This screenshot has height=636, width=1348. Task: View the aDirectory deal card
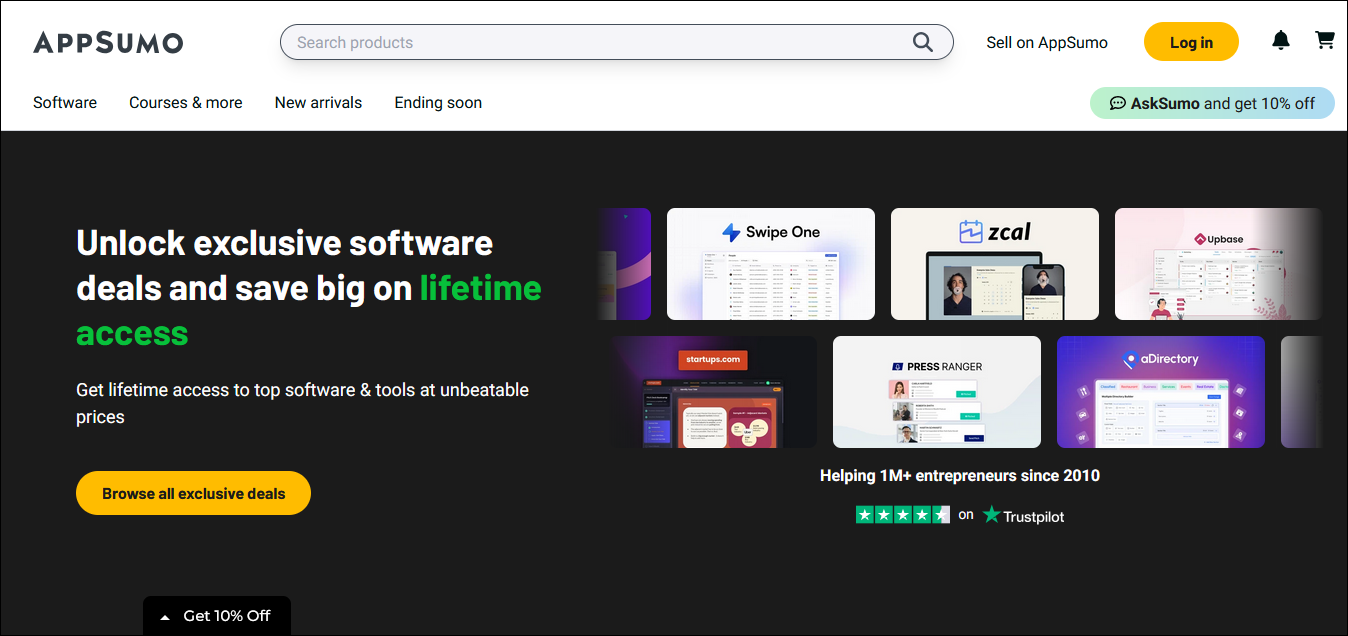coord(1161,392)
